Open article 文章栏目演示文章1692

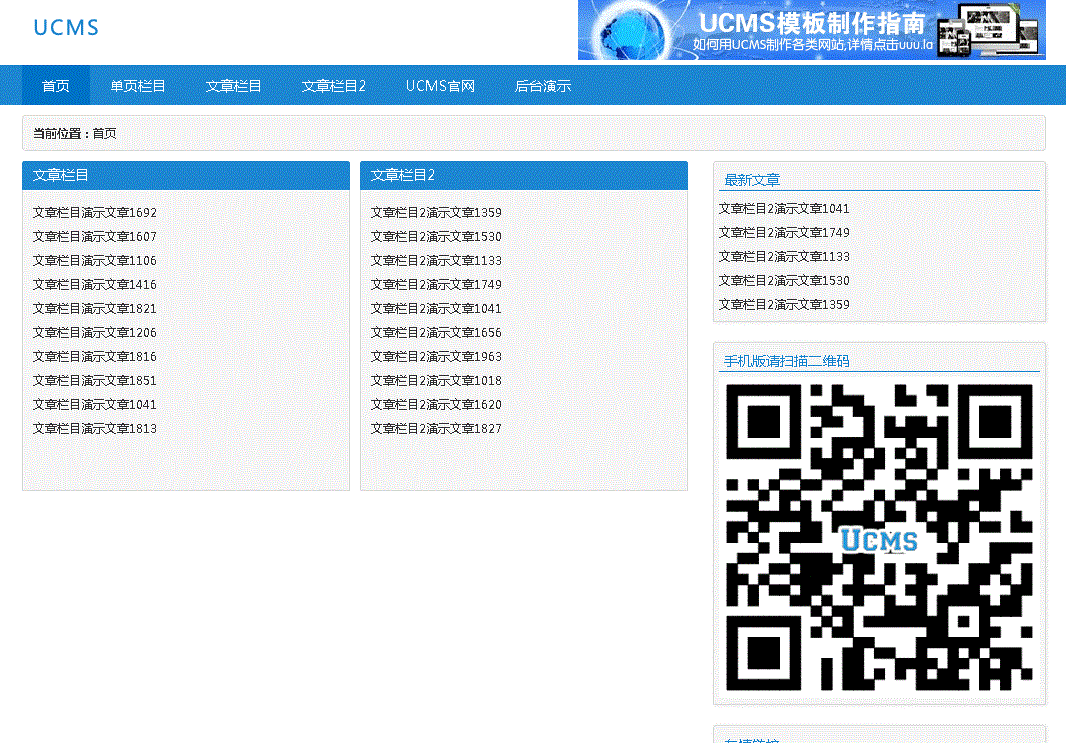[95, 213]
